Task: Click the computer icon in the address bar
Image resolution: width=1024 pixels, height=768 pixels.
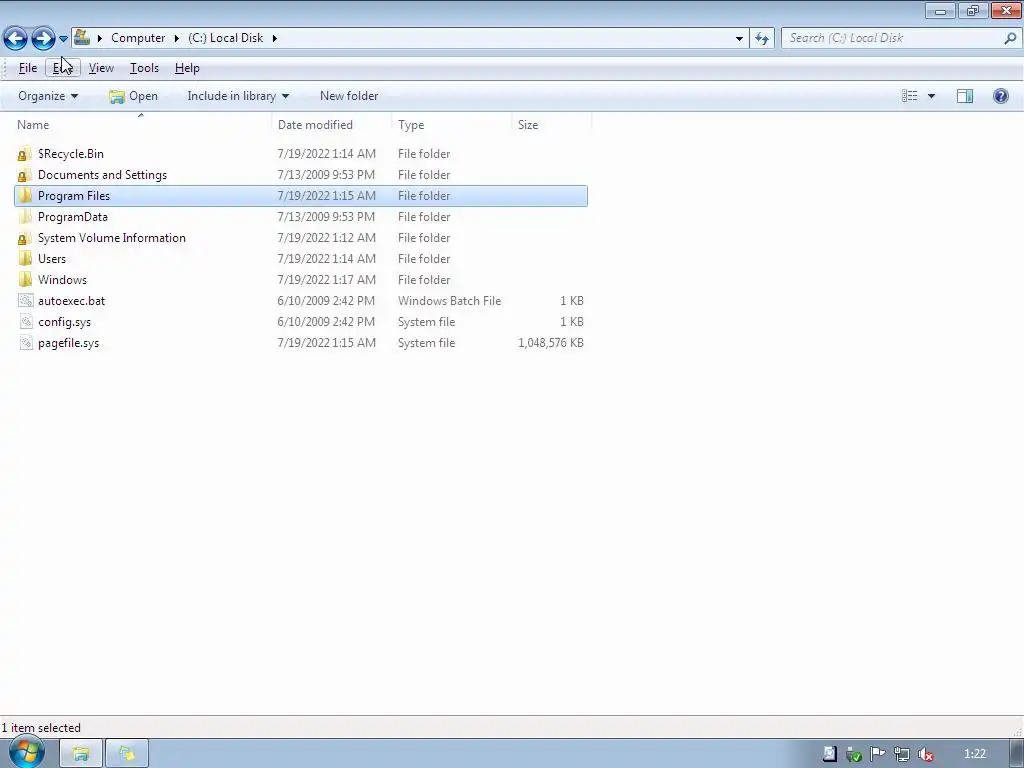Action: click(82, 37)
